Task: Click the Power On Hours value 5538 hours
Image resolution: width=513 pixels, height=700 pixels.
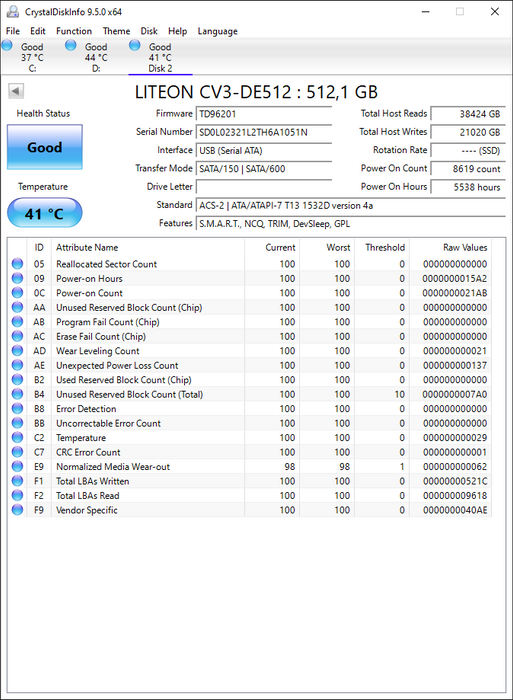Action: [468, 187]
